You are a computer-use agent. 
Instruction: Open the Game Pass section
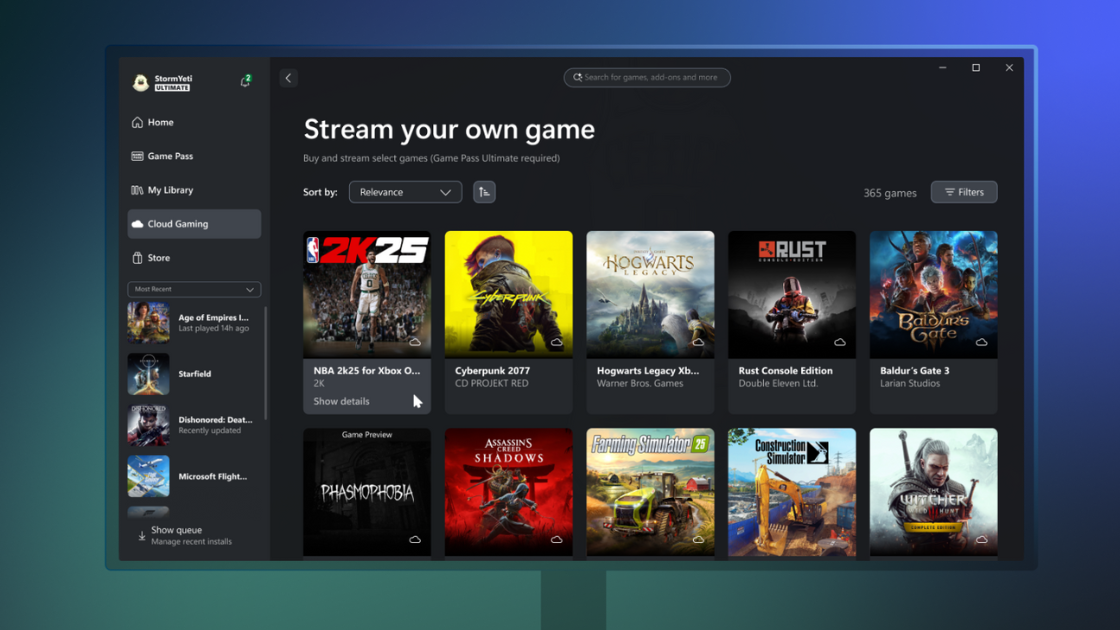click(194, 156)
